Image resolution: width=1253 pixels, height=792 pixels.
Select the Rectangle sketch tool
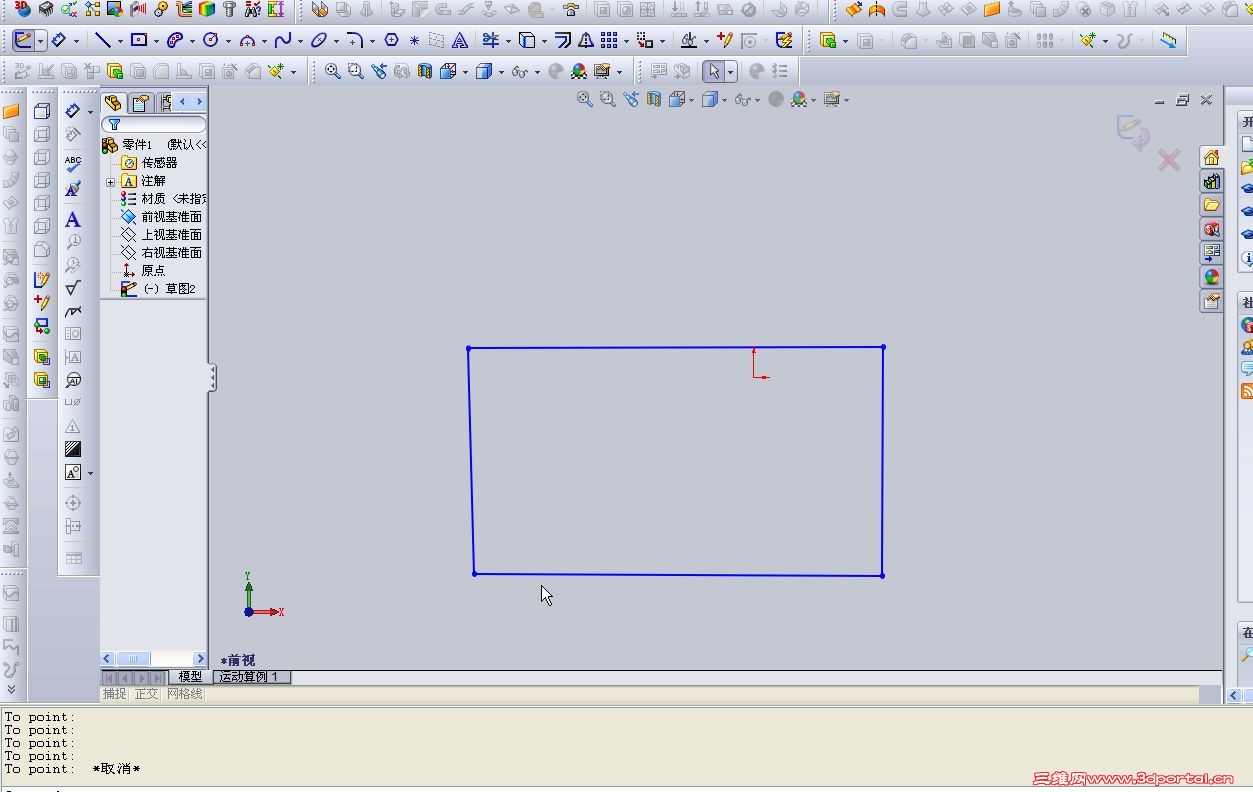click(x=139, y=41)
